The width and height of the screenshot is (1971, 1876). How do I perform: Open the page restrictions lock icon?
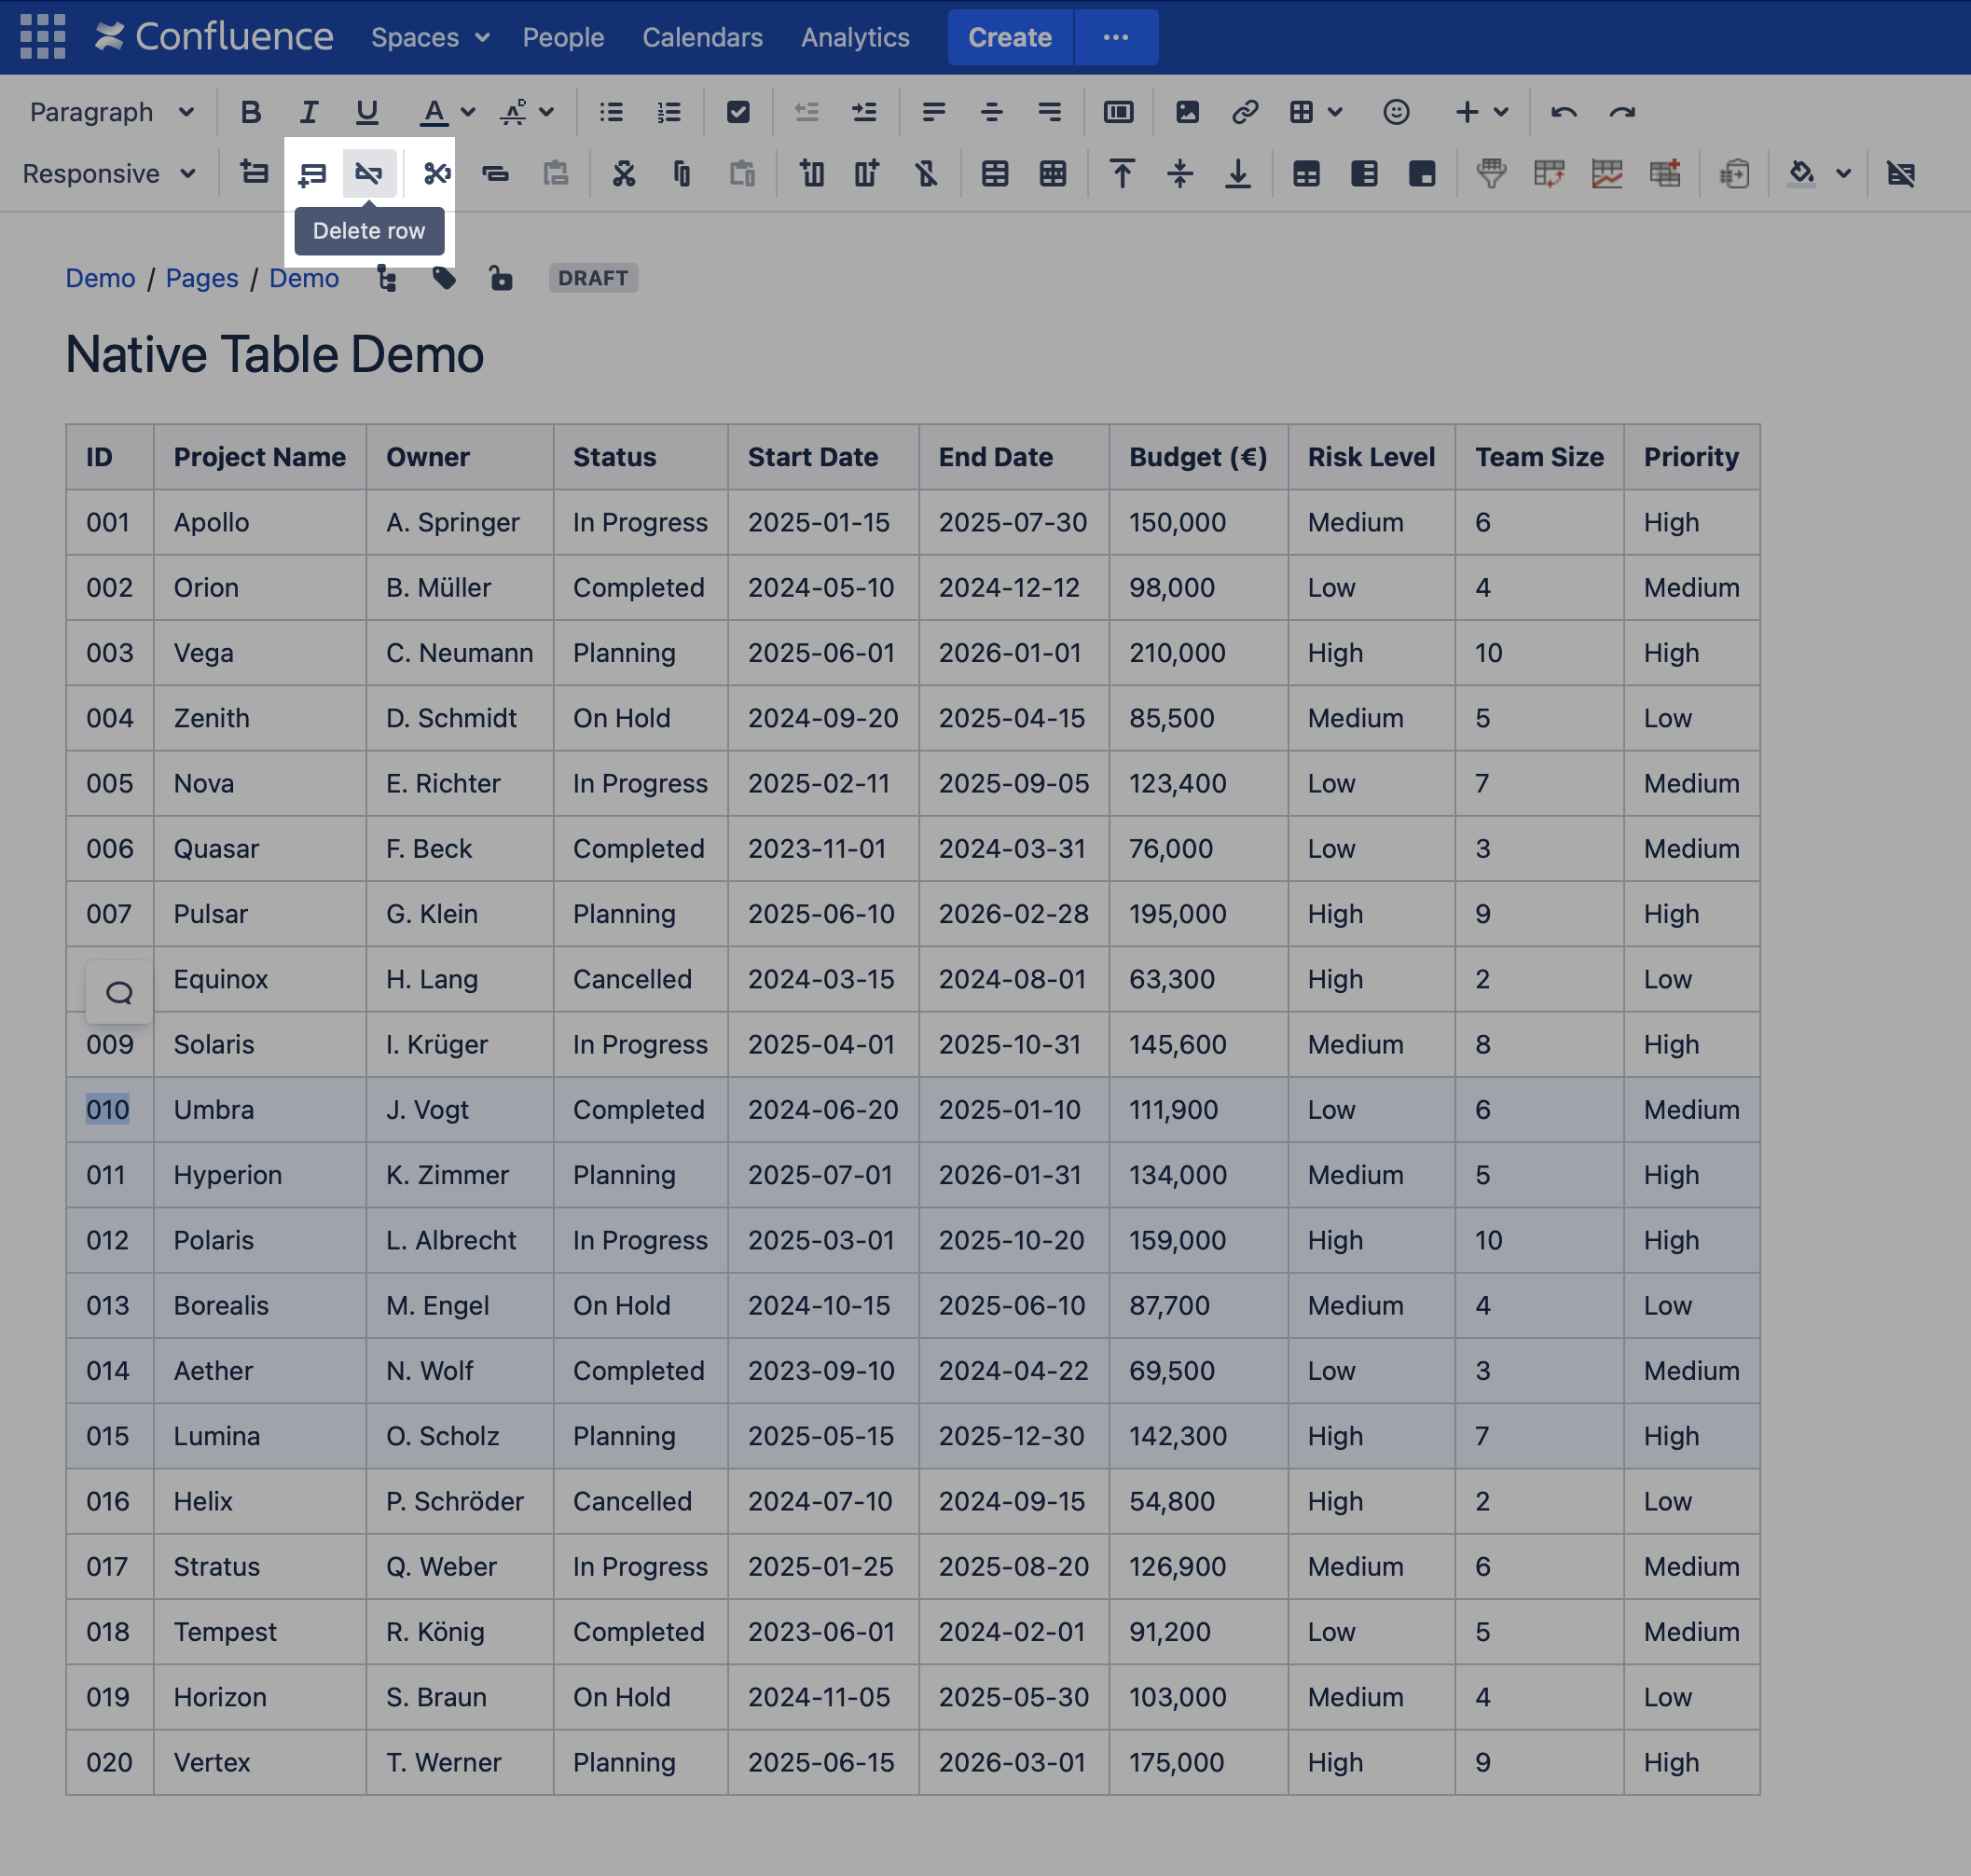[x=501, y=278]
